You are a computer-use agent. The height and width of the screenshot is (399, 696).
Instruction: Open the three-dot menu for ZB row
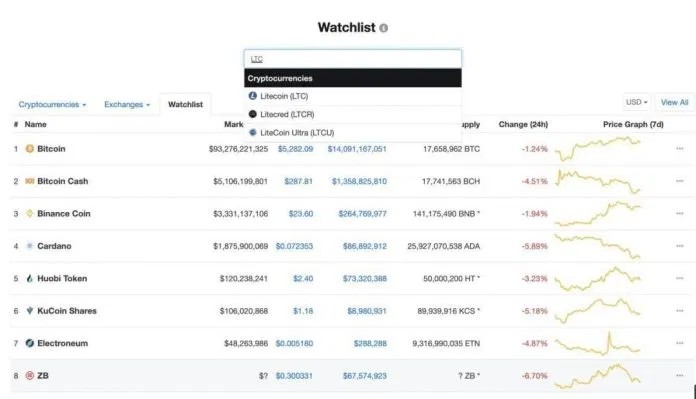point(680,375)
